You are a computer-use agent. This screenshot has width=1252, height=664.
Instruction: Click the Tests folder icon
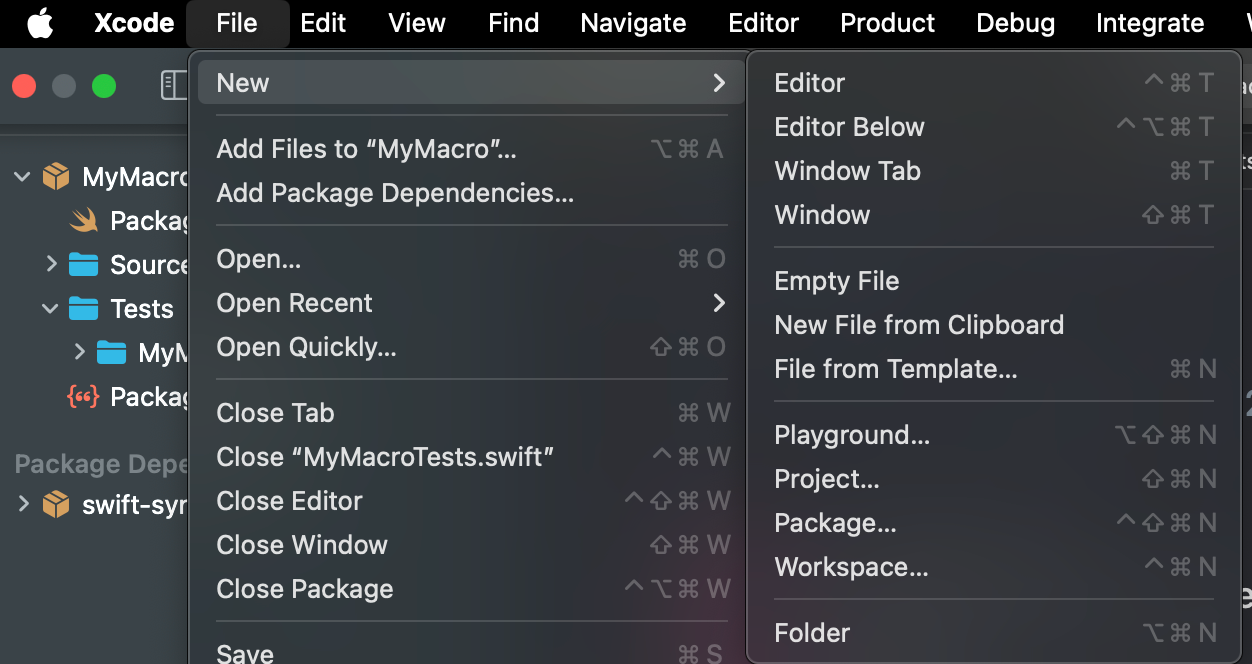coord(83,309)
